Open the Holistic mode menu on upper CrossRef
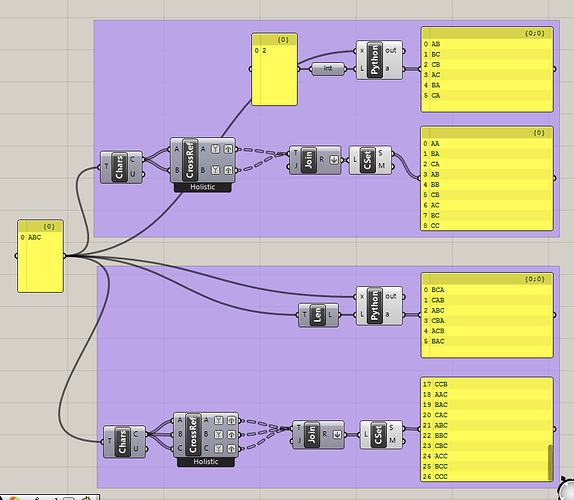The image size is (574, 500). (x=203, y=187)
